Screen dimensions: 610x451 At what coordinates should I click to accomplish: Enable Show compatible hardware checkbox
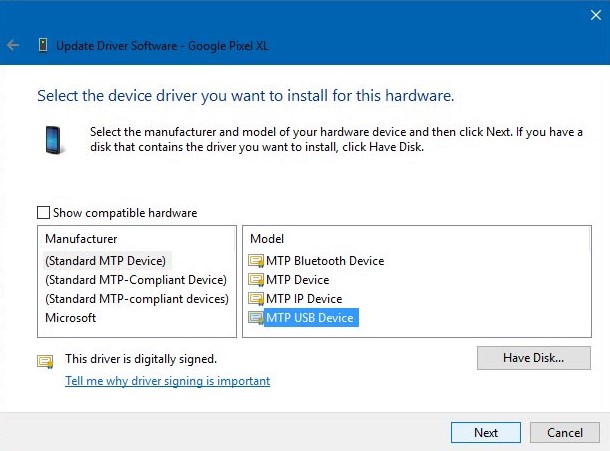click(43, 213)
